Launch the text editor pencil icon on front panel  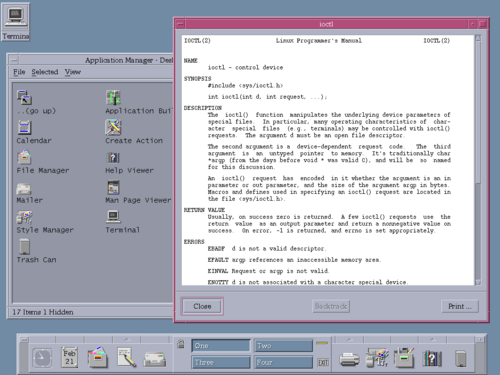coord(126,357)
